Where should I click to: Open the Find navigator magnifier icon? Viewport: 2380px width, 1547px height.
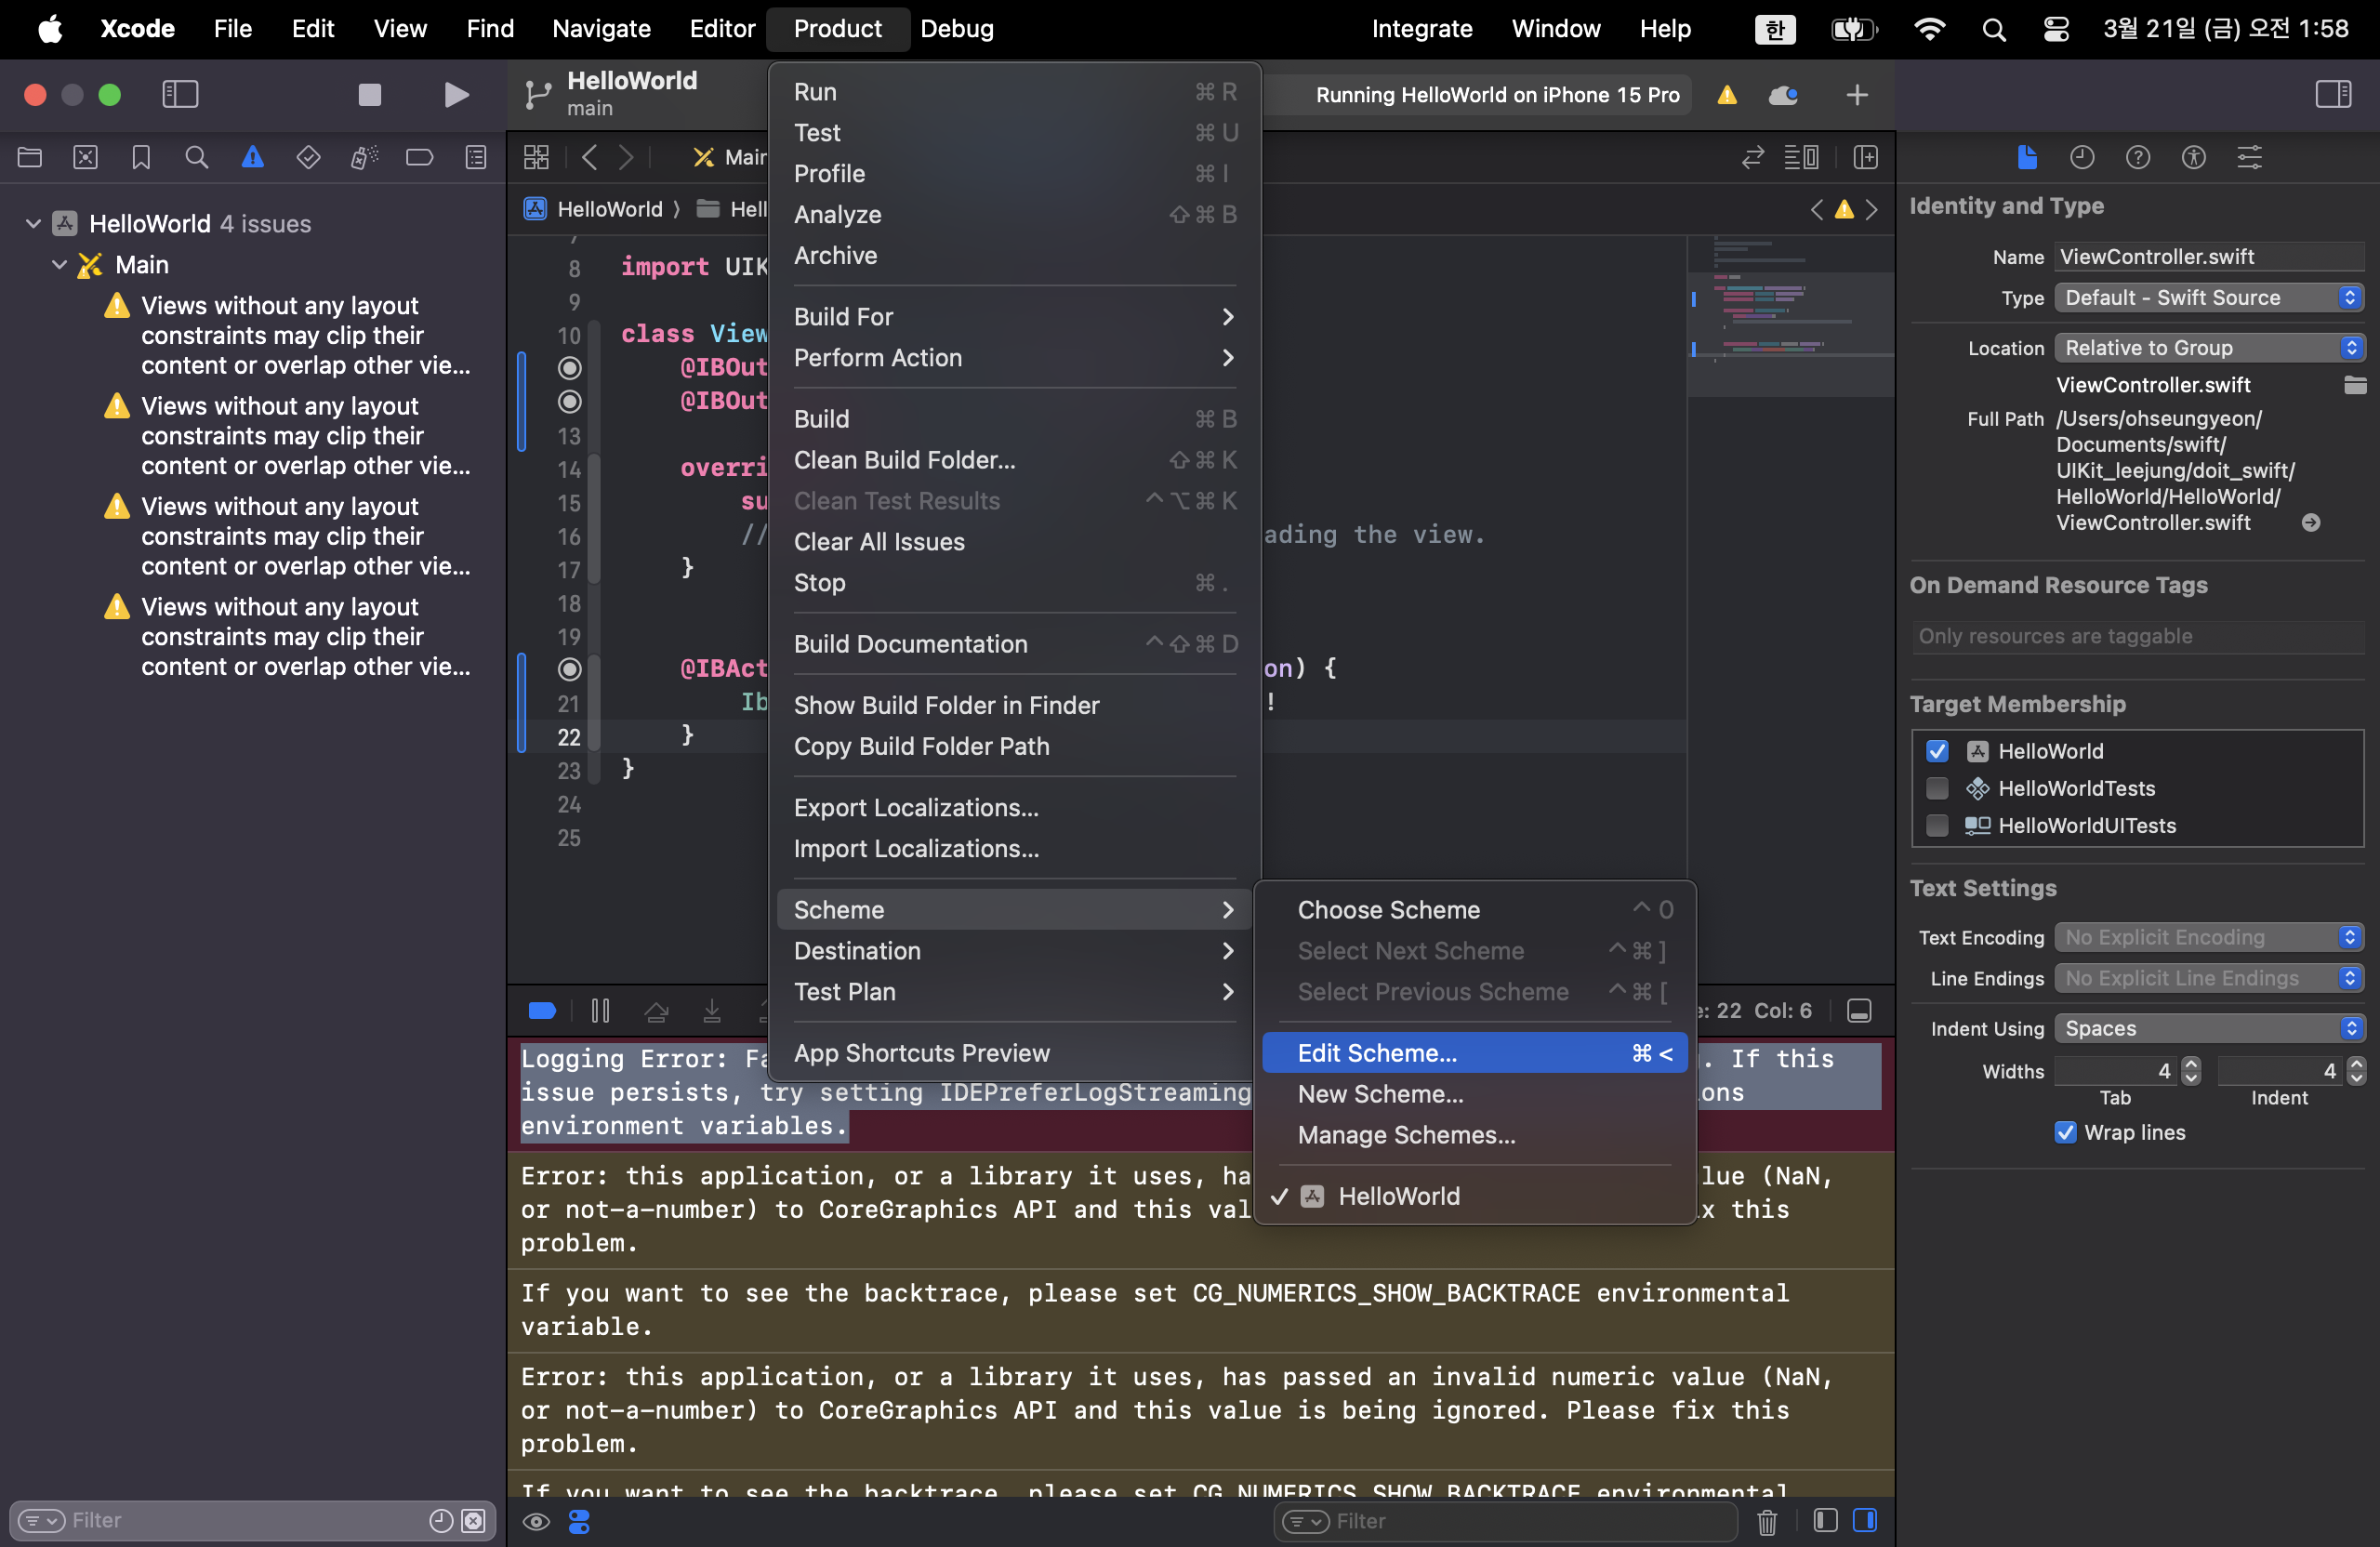pyautogui.click(x=197, y=157)
